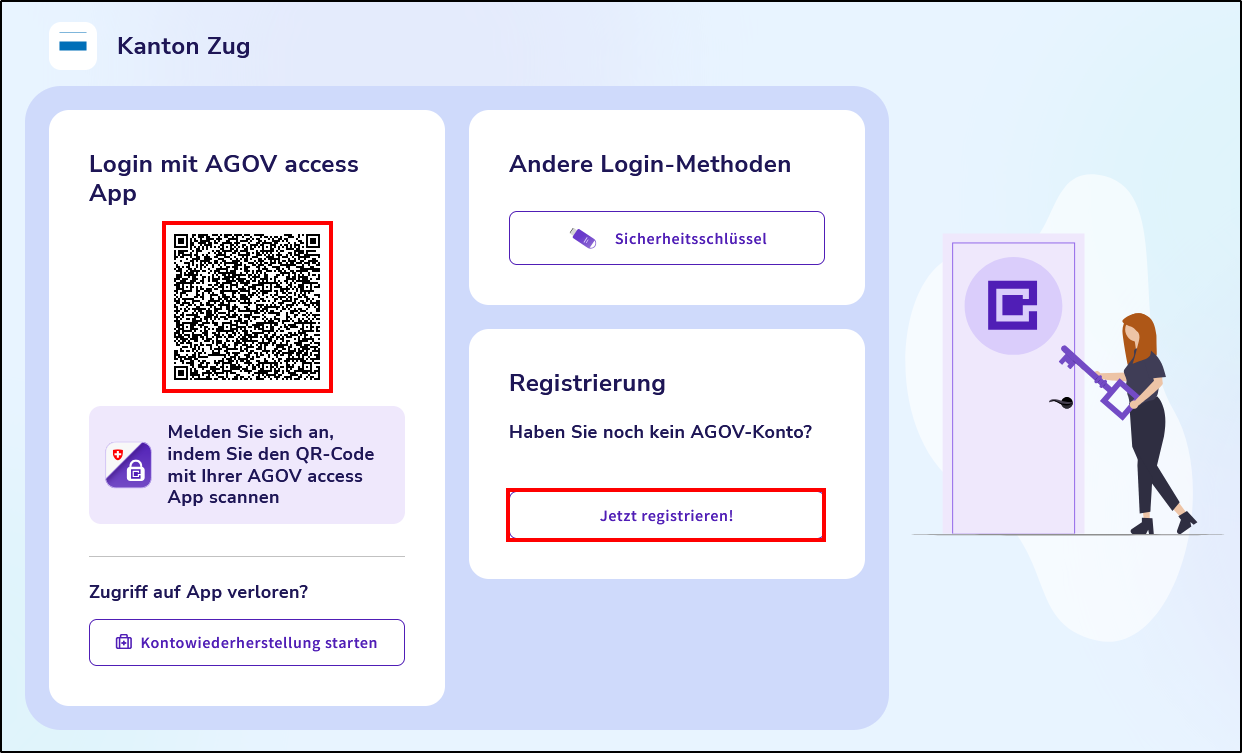Click Haben Sie noch kein AGOV-Konto? text
The height and width of the screenshot is (753, 1242).
[660, 432]
